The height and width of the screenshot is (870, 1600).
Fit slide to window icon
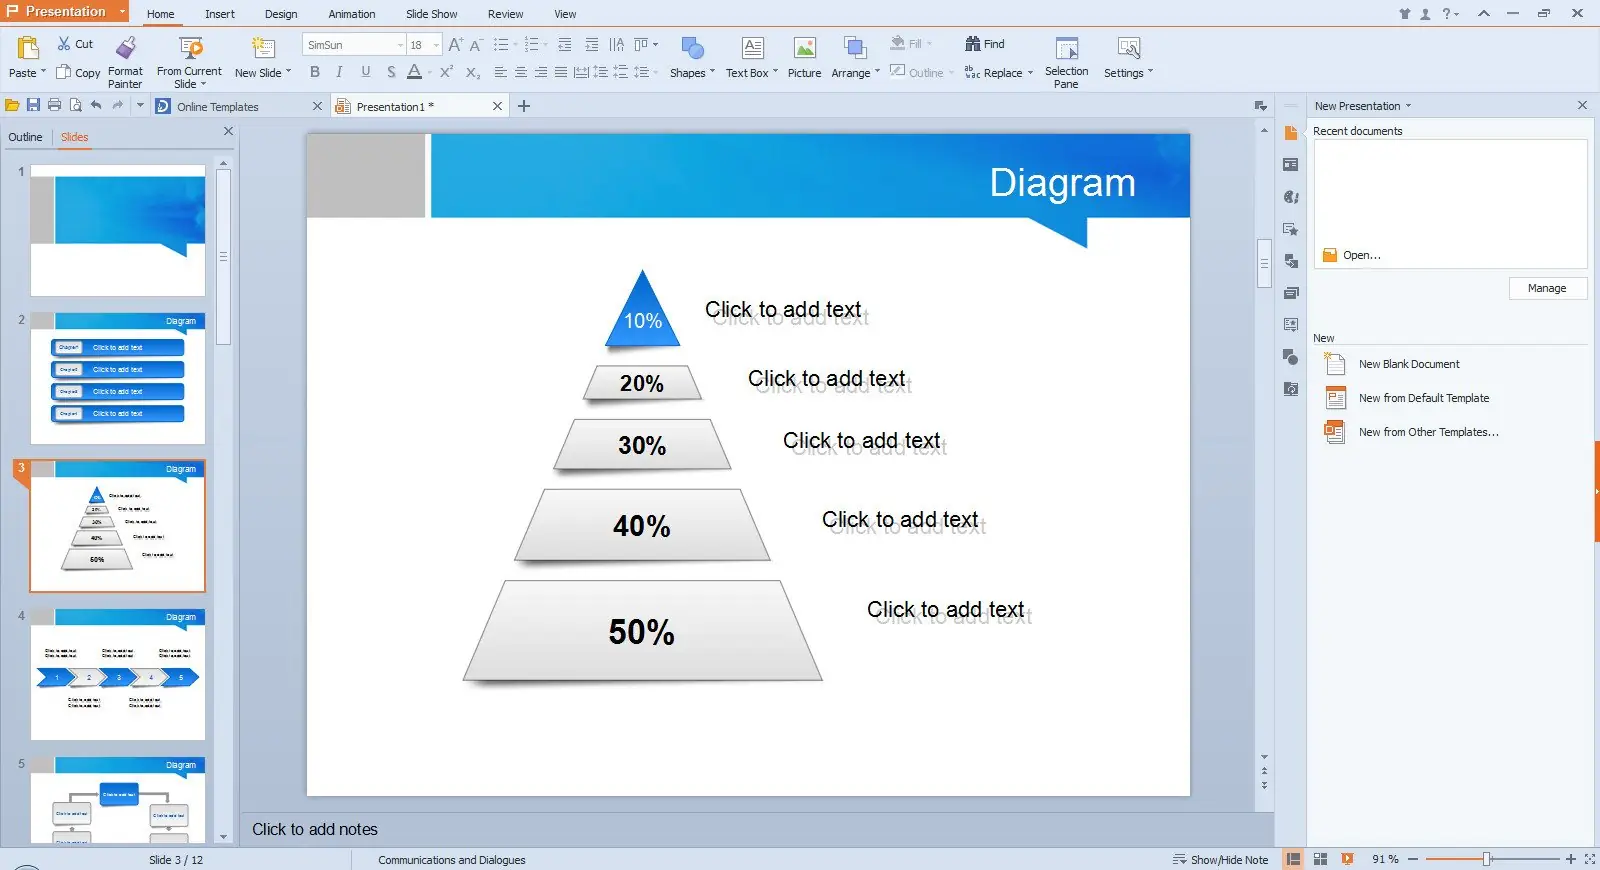pyautogui.click(x=1590, y=859)
